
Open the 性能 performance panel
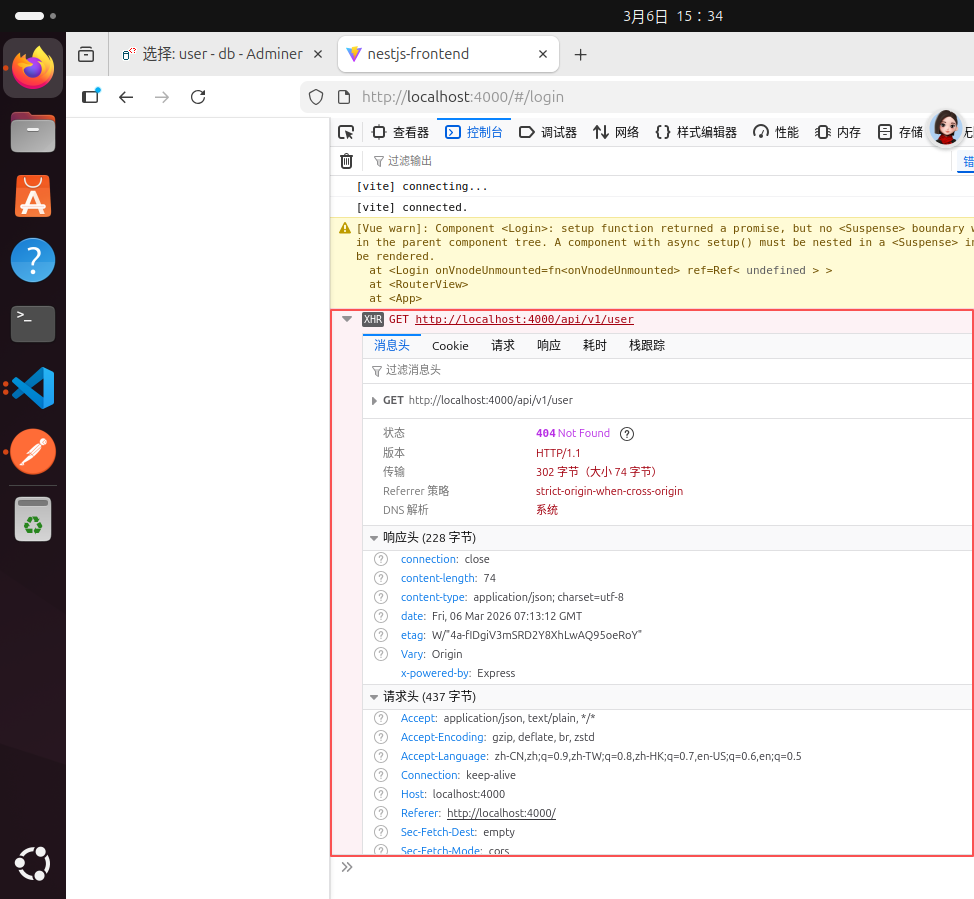(776, 132)
